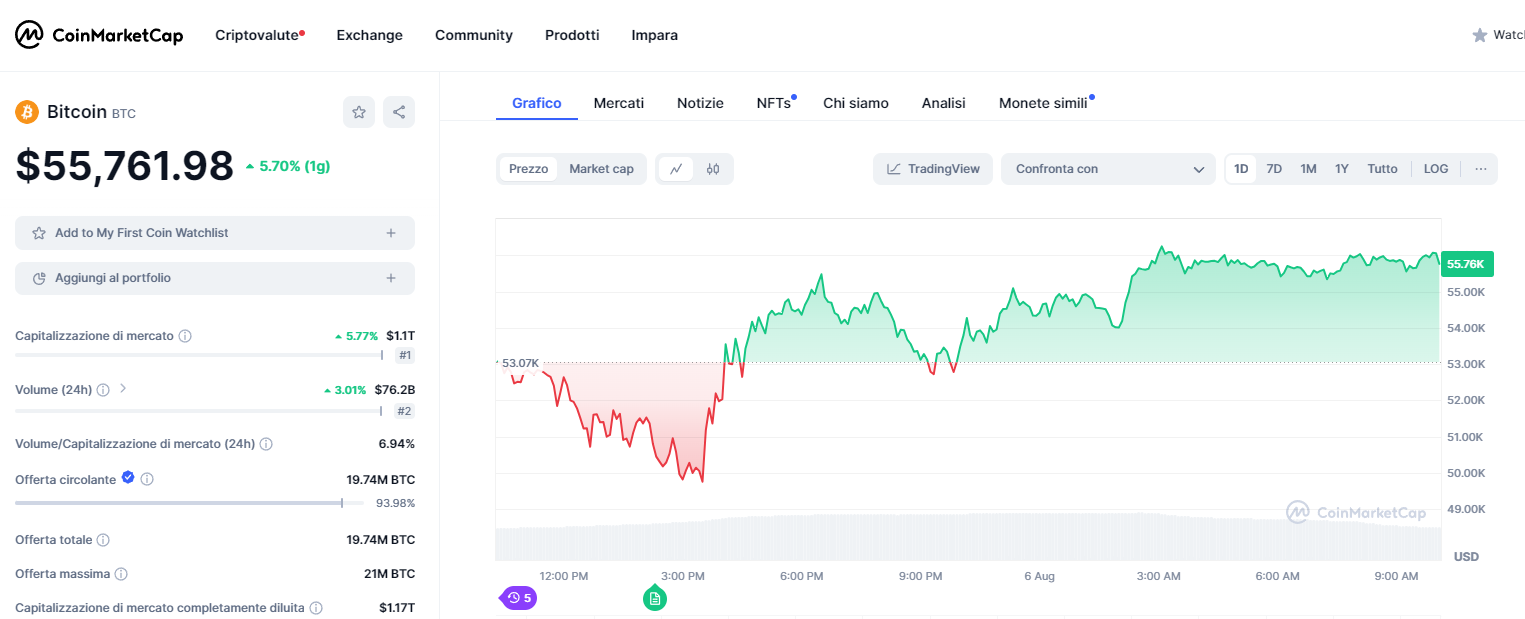Image resolution: width=1525 pixels, height=619 pixels.
Task: Click the share icon next to Bitcoin
Action: click(399, 112)
